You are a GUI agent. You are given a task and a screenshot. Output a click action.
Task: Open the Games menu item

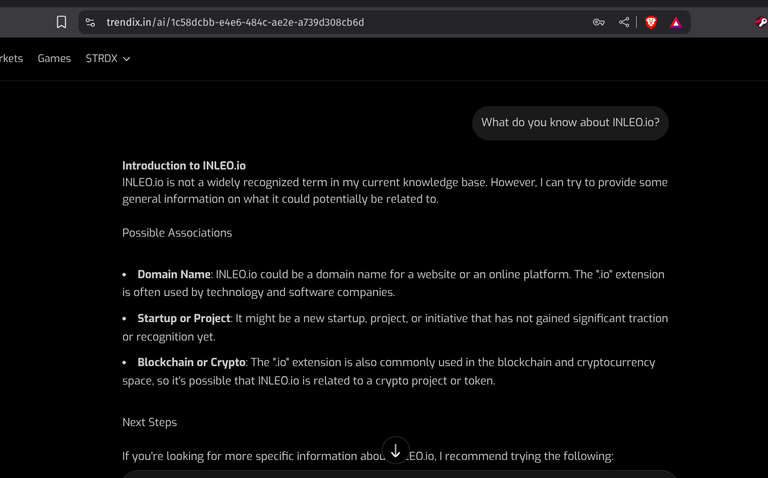[54, 58]
